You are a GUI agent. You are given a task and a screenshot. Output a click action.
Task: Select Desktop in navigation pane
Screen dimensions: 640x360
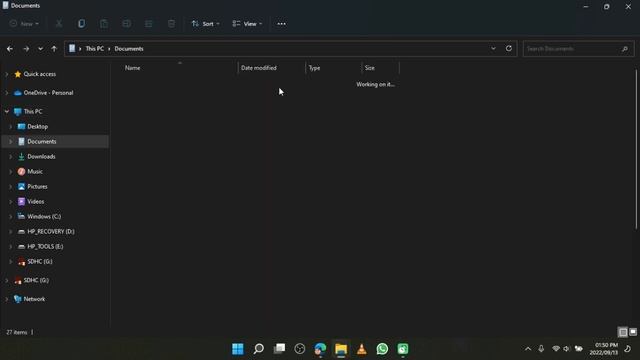38,127
